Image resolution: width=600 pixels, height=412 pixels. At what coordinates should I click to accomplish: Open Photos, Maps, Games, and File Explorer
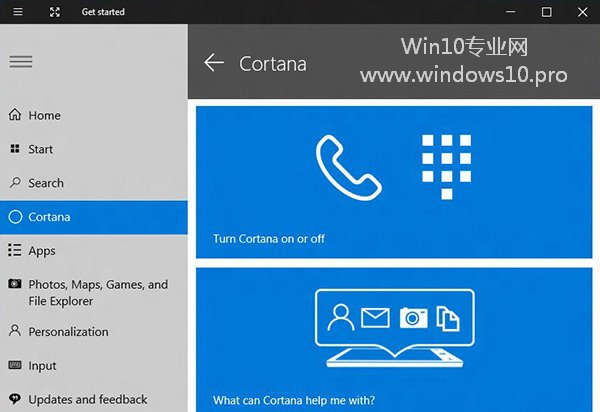94,293
